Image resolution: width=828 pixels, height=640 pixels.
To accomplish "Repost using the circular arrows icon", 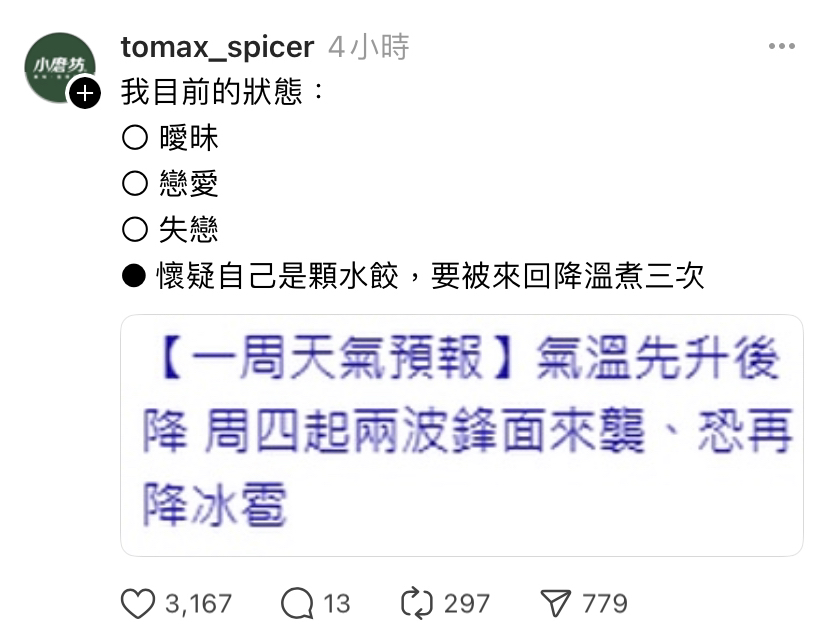I will (417, 603).
